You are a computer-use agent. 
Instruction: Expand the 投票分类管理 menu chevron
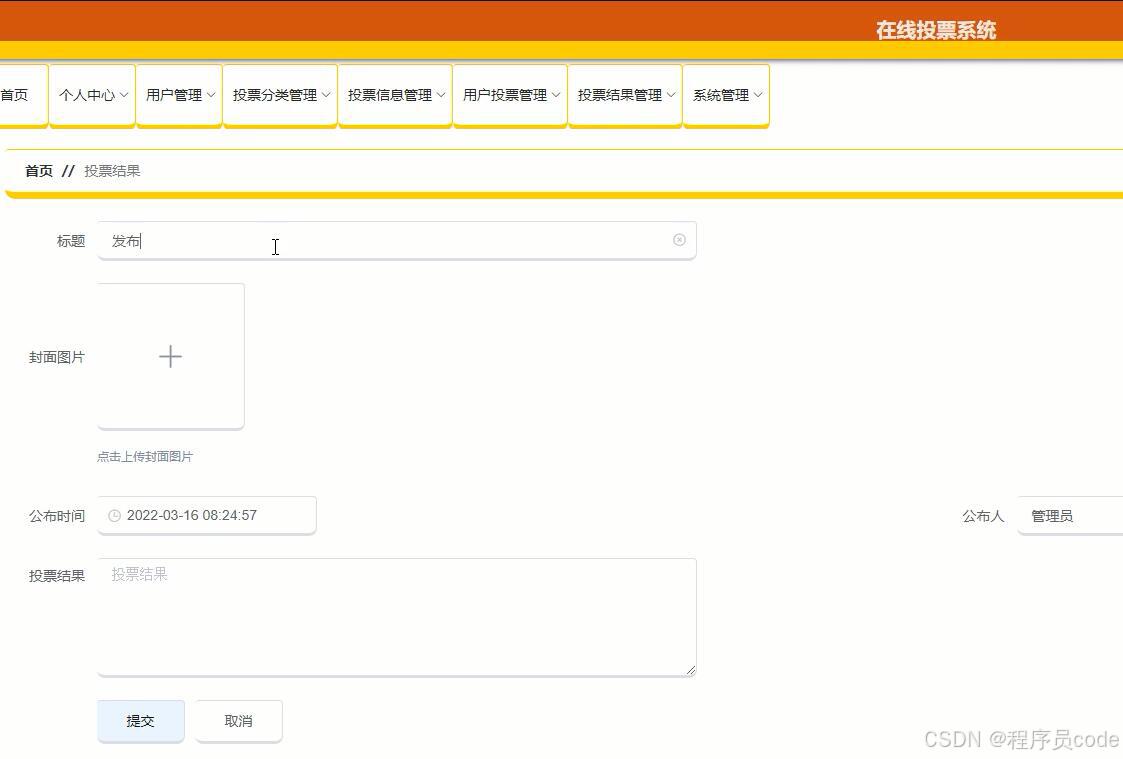tap(326, 95)
